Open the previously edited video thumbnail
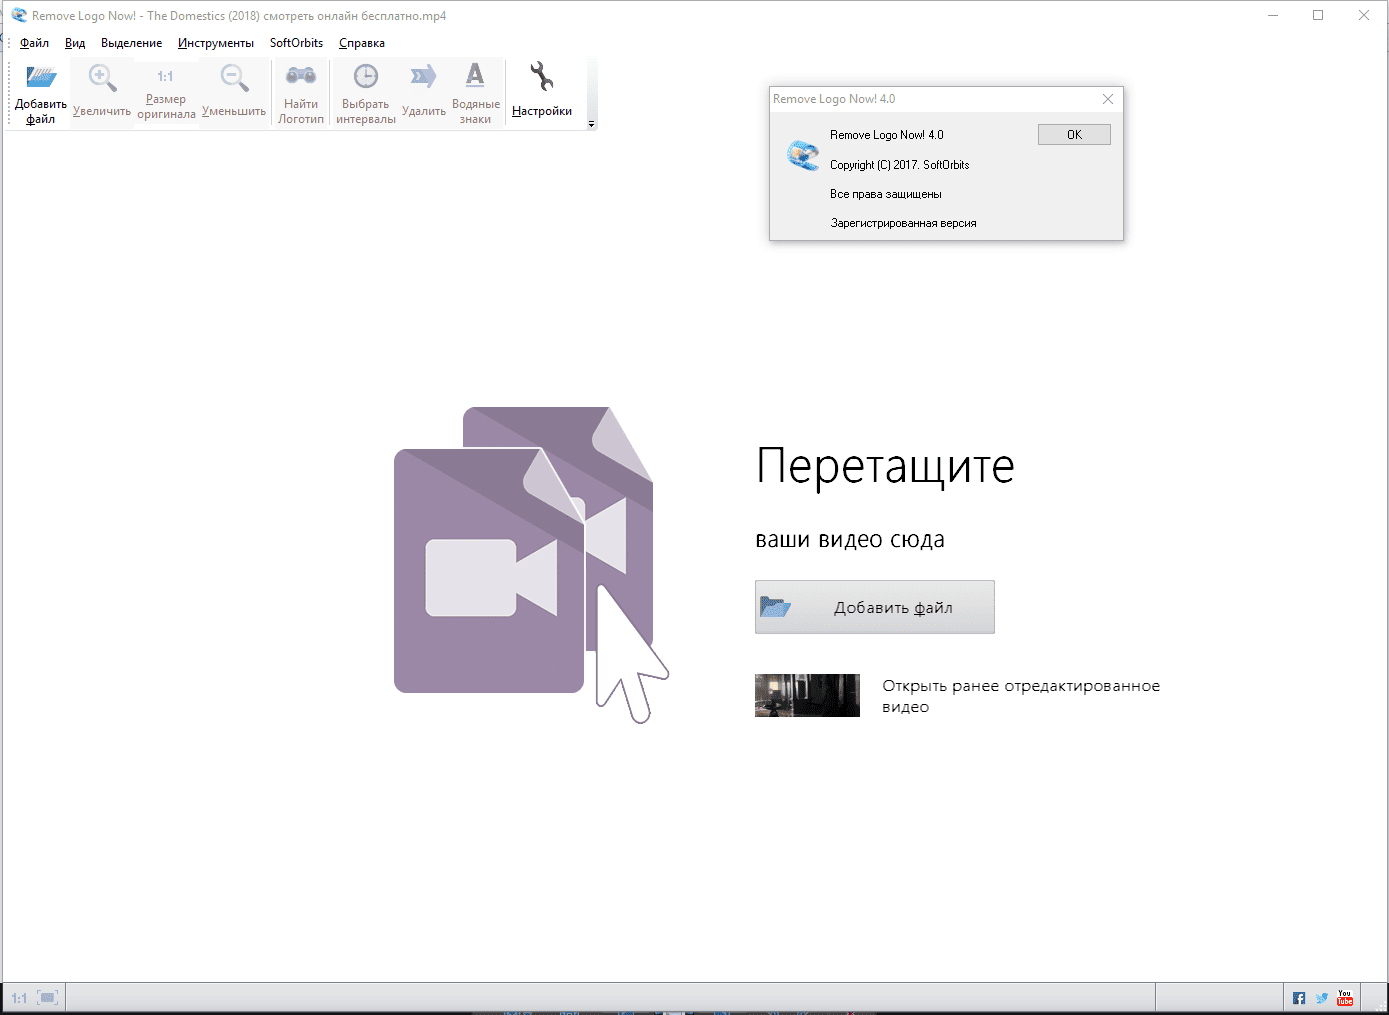 (x=807, y=695)
